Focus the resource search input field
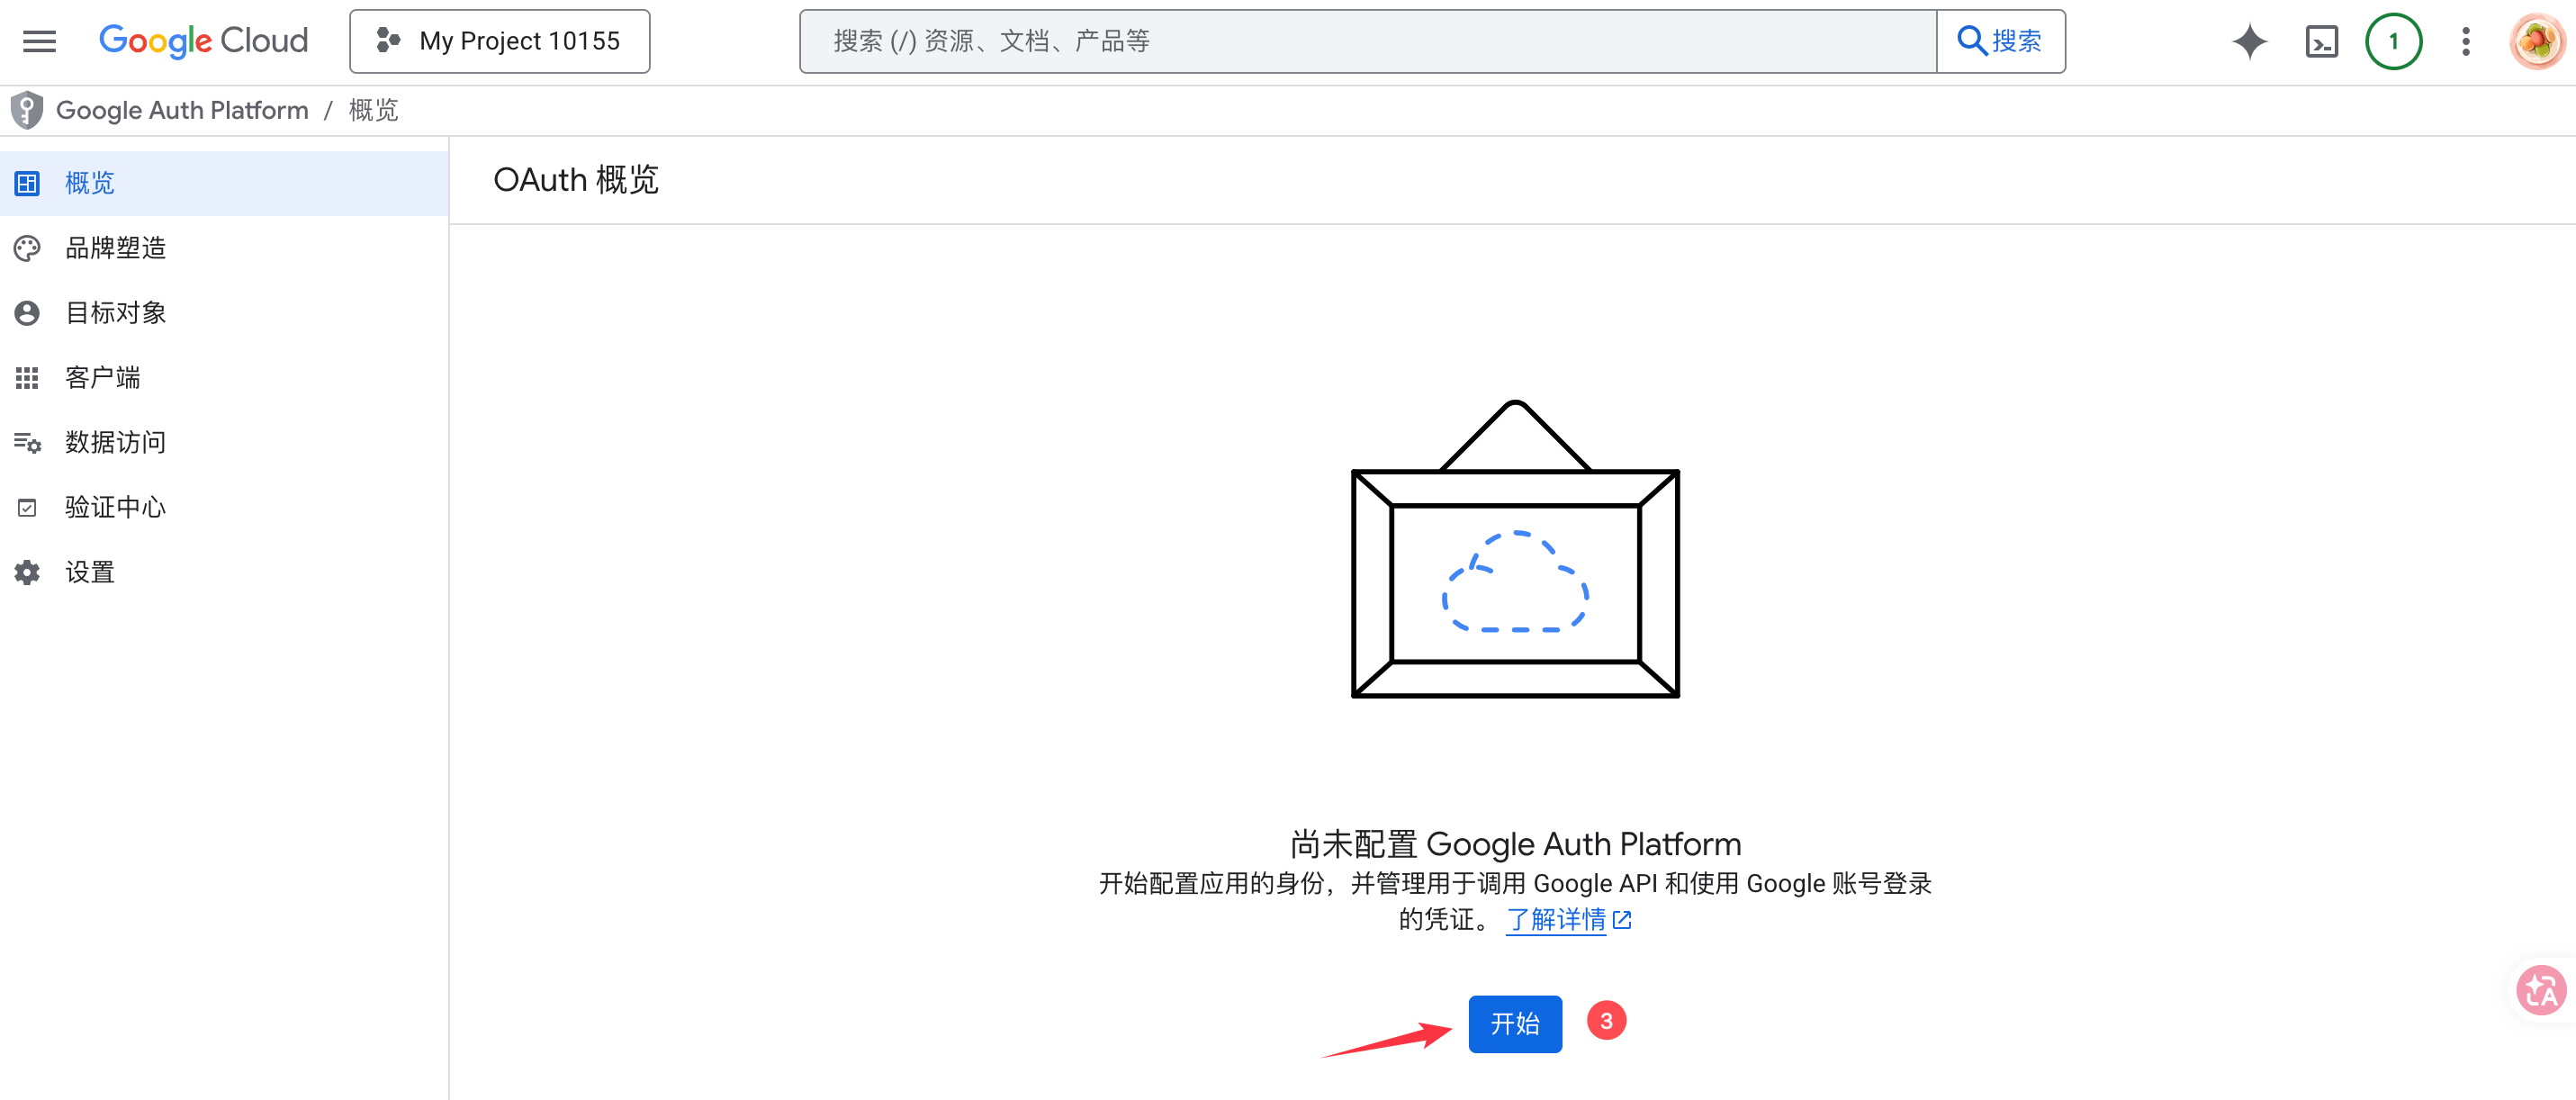 1368,41
